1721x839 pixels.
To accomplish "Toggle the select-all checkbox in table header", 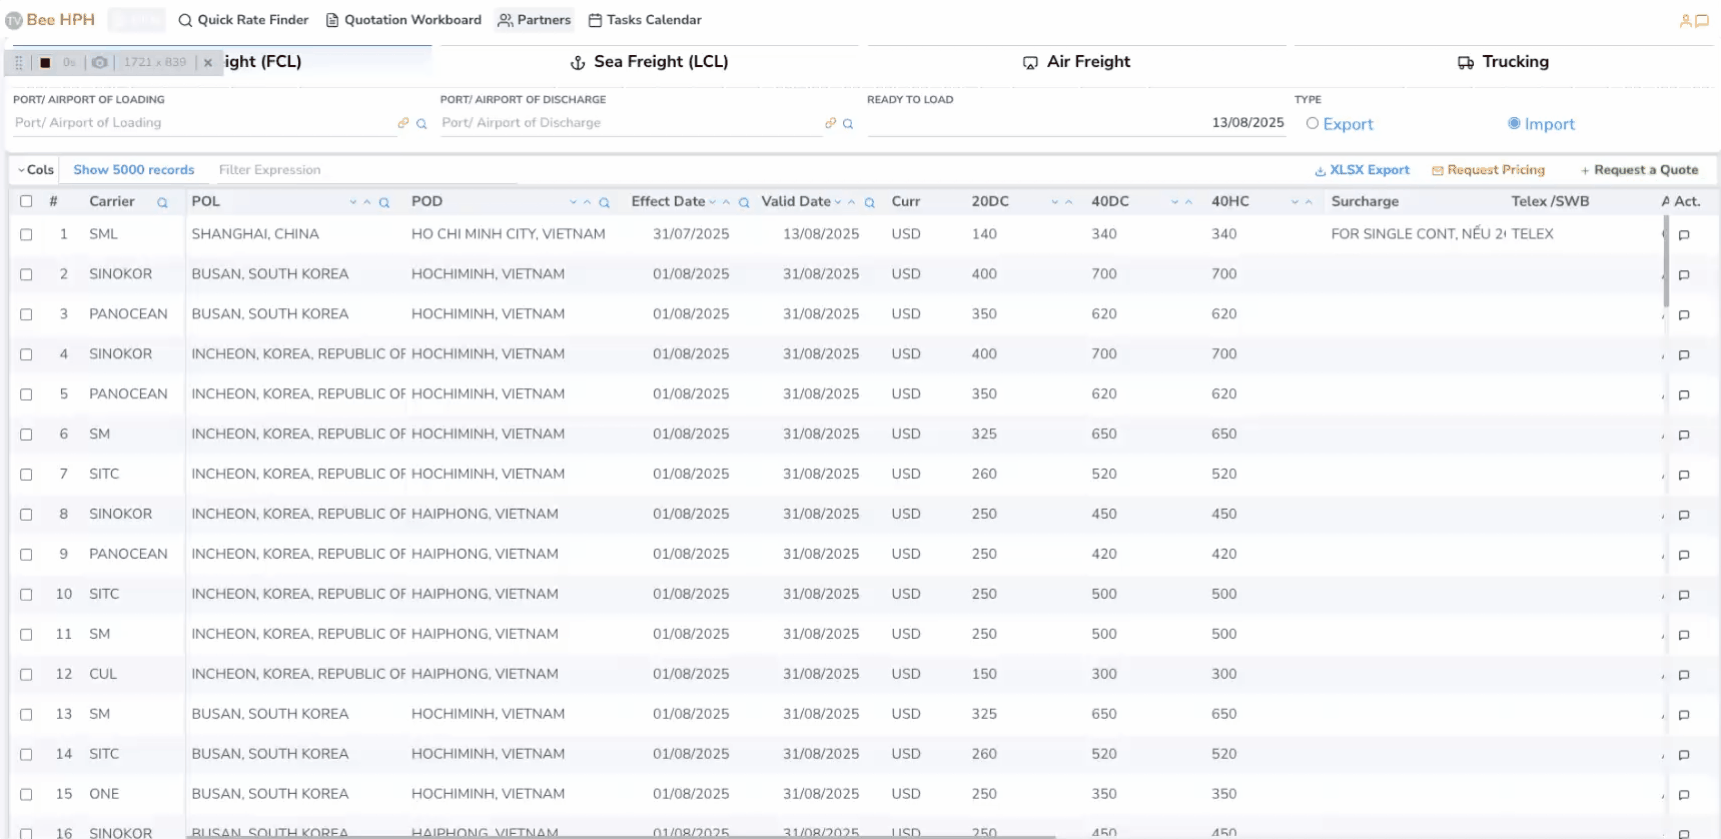I will [26, 201].
